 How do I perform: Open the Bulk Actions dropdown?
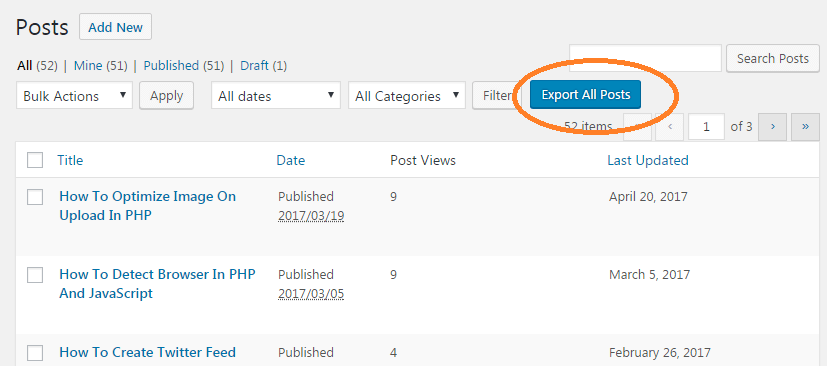[74, 95]
